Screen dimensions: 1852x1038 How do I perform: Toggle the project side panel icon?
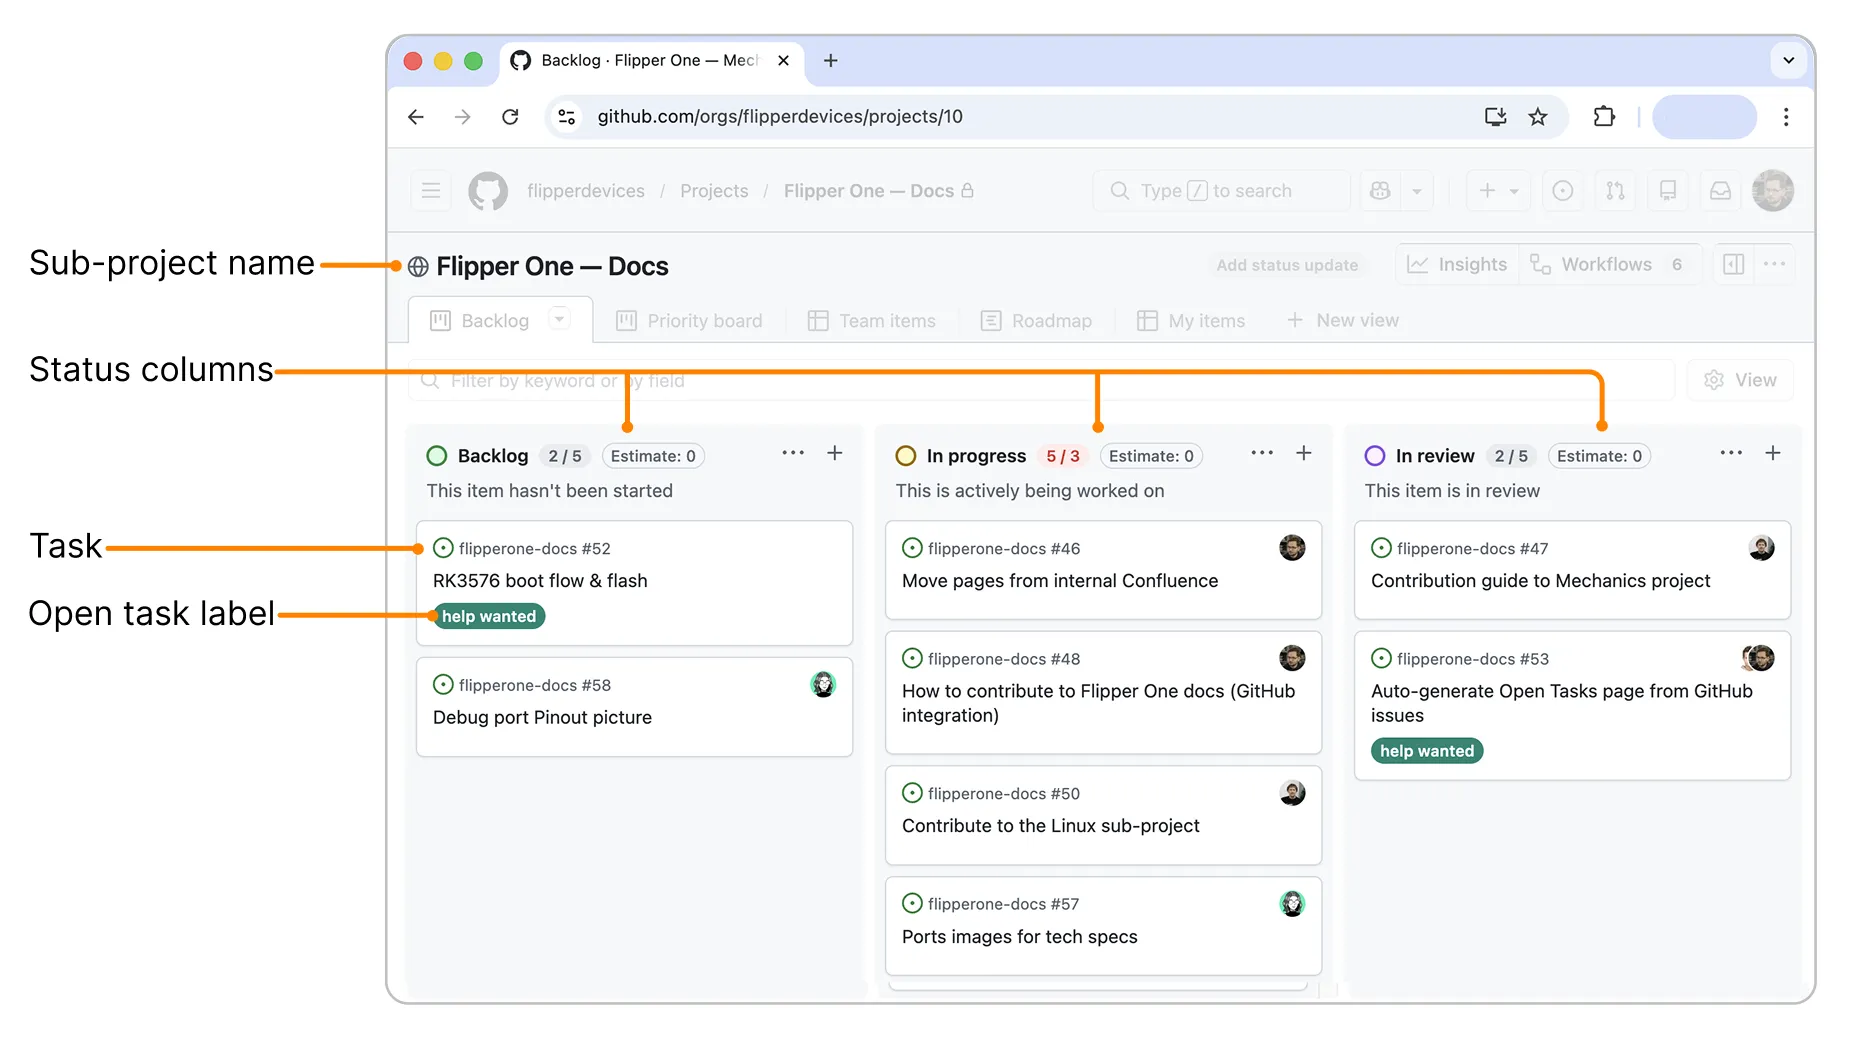pos(1734,264)
